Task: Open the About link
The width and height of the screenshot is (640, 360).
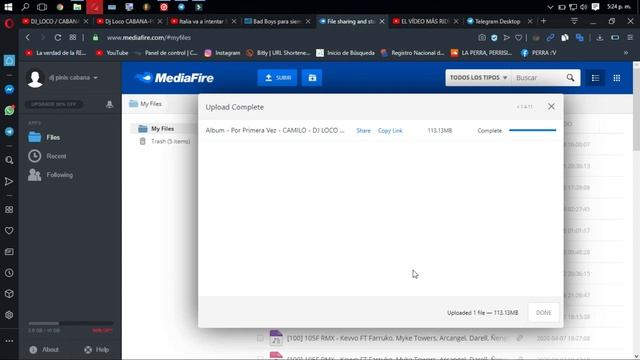Action: click(x=44, y=349)
